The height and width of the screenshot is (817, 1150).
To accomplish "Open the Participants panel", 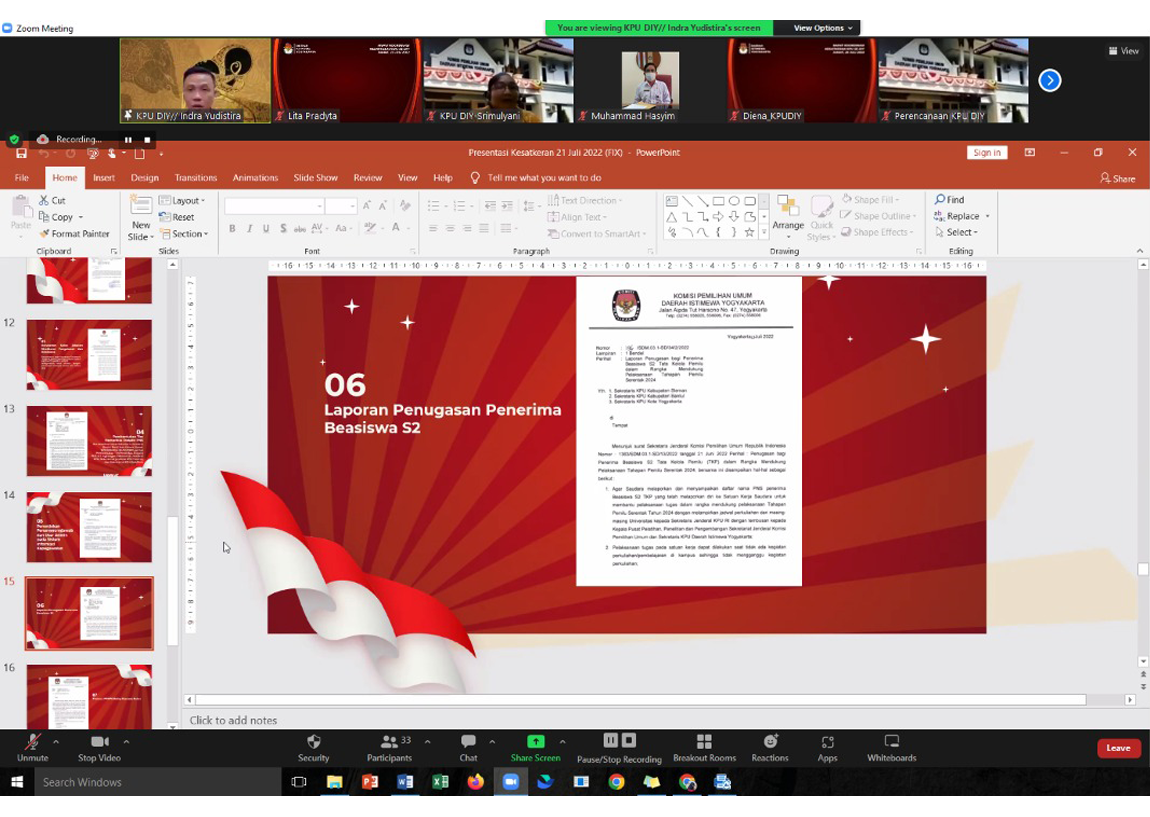I will [389, 746].
